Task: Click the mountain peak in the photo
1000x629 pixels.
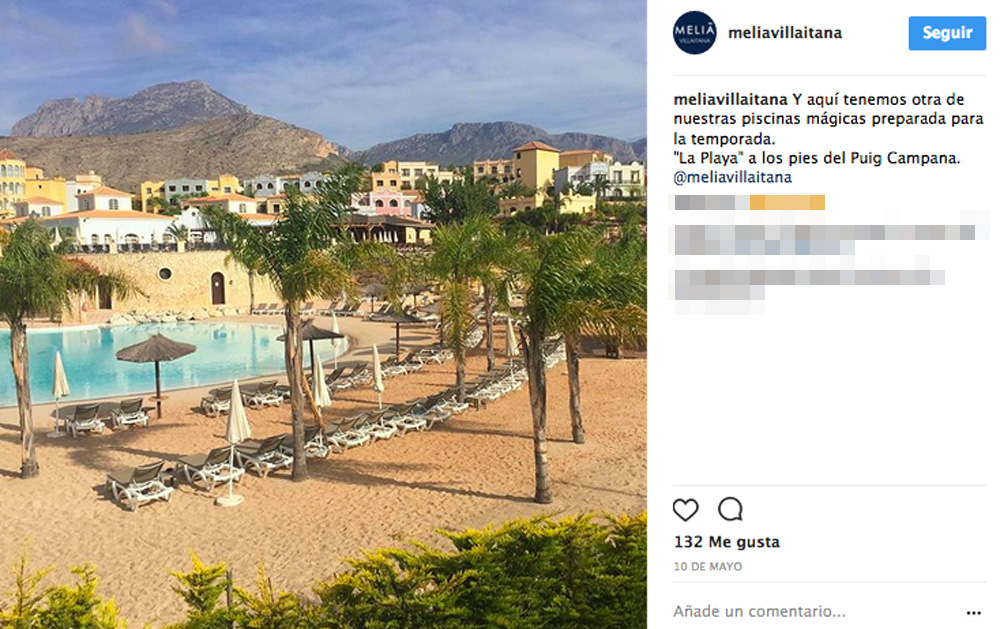Action: coord(185,92)
